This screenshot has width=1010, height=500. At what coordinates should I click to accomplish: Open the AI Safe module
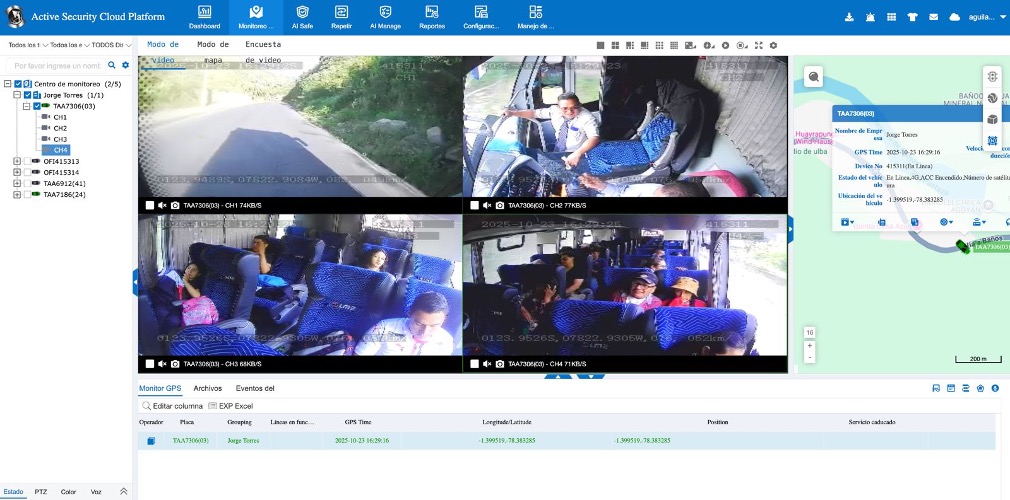[302, 17]
